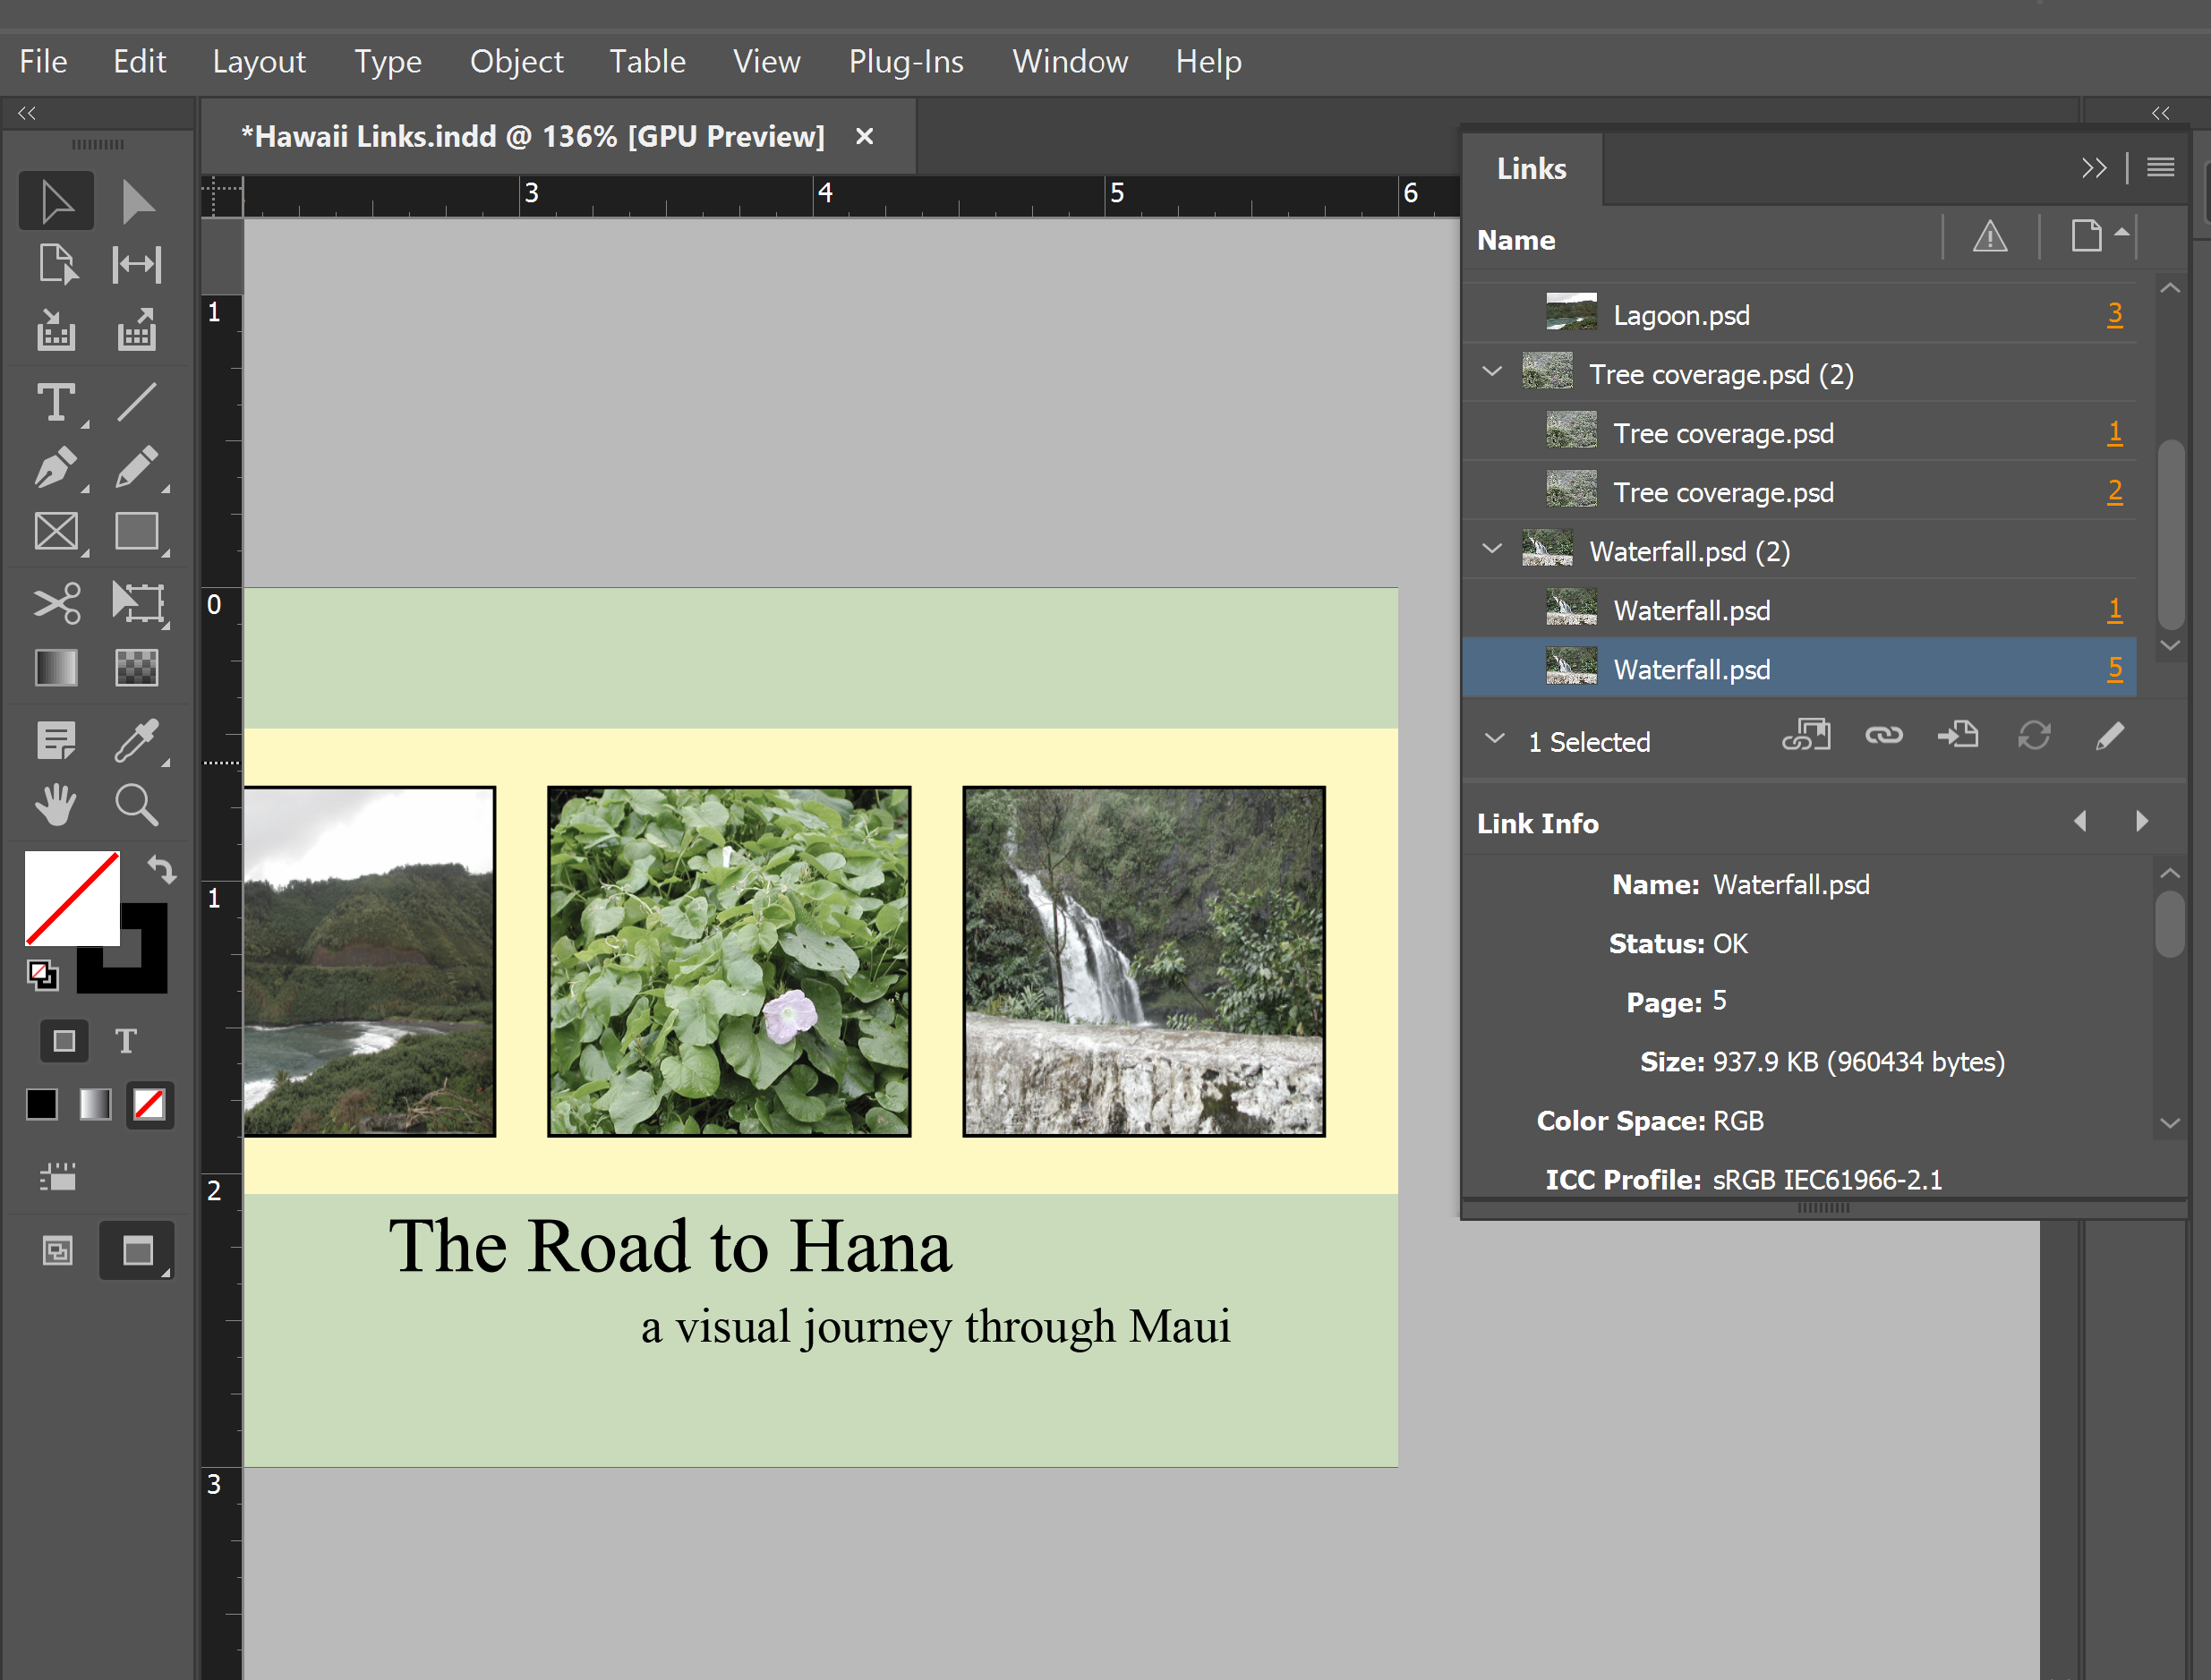Select the Scissors tool
This screenshot has height=1680, width=2211.
point(56,603)
